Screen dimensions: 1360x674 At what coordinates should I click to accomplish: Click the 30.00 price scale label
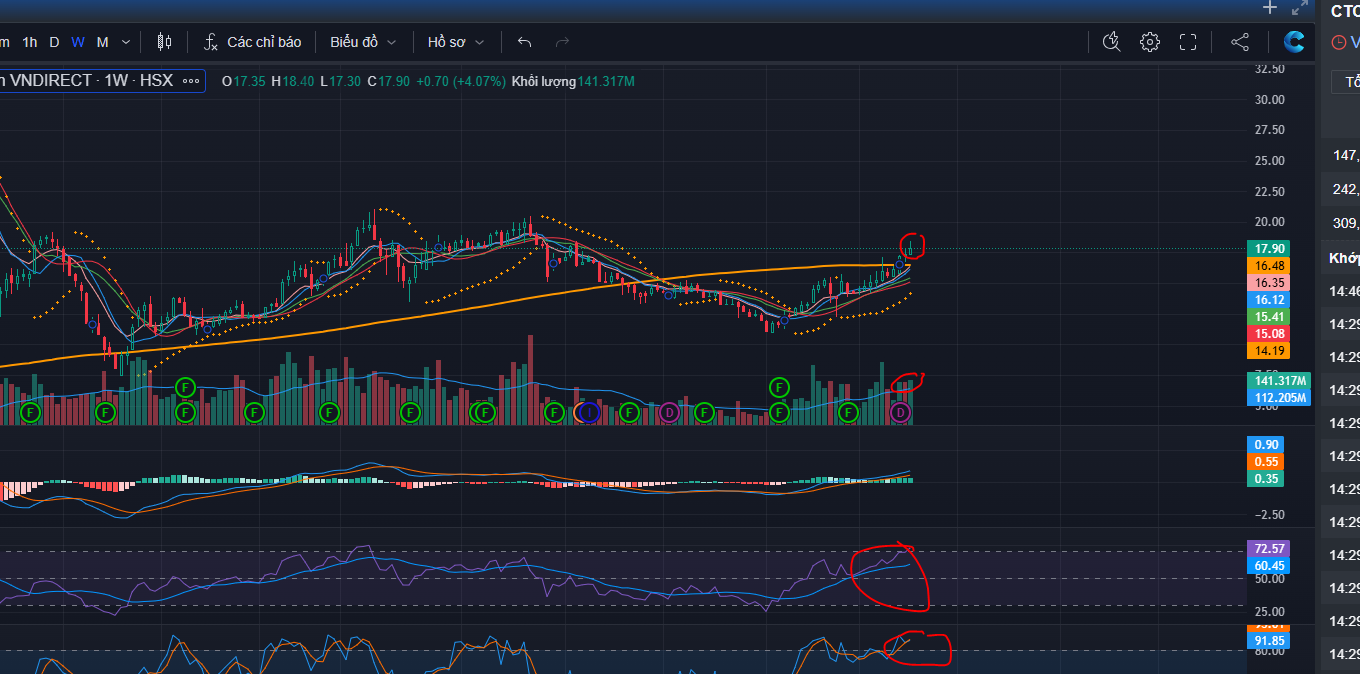click(x=1269, y=99)
